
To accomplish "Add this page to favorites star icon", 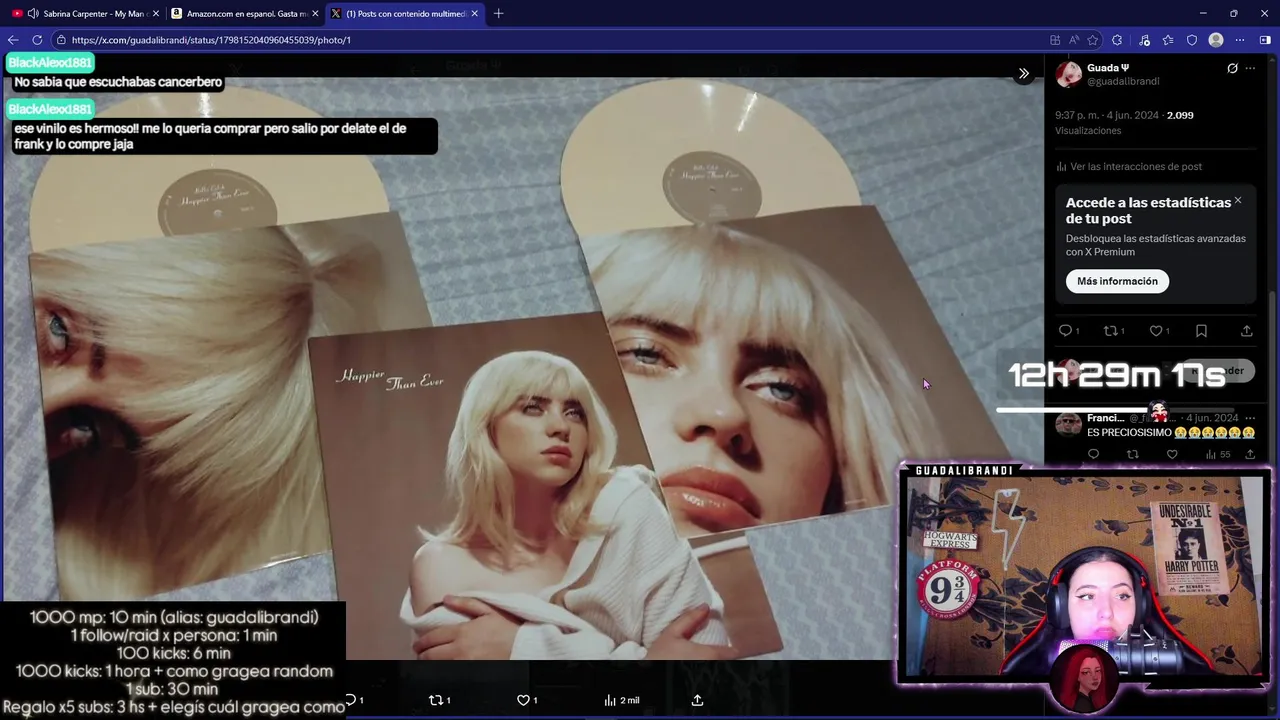I will [x=1093, y=40].
